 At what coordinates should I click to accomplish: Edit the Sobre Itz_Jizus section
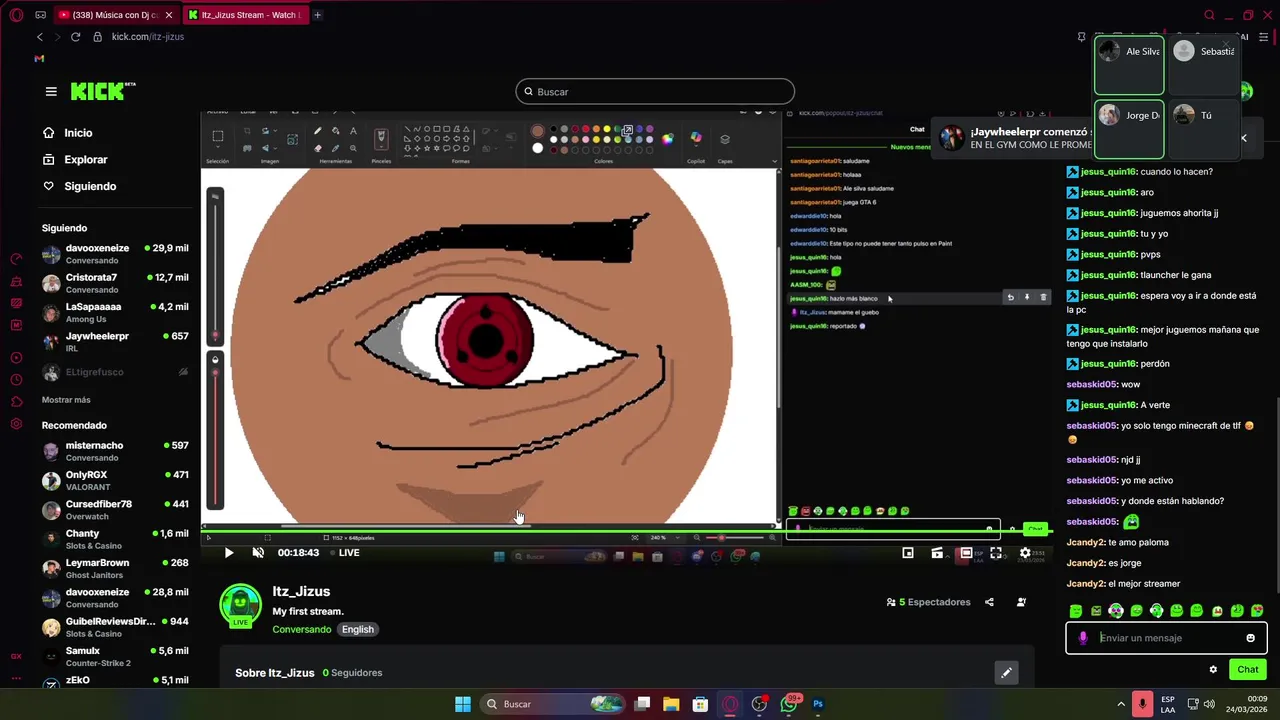1006,673
